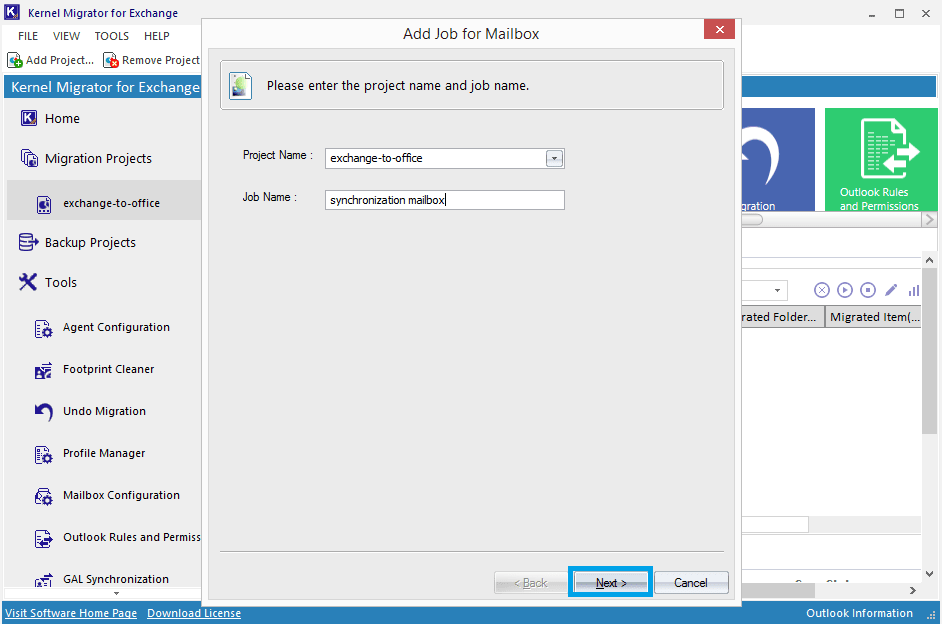
Task: Select Profile Manager text in sidebar
Action: pyautogui.click(x=104, y=453)
